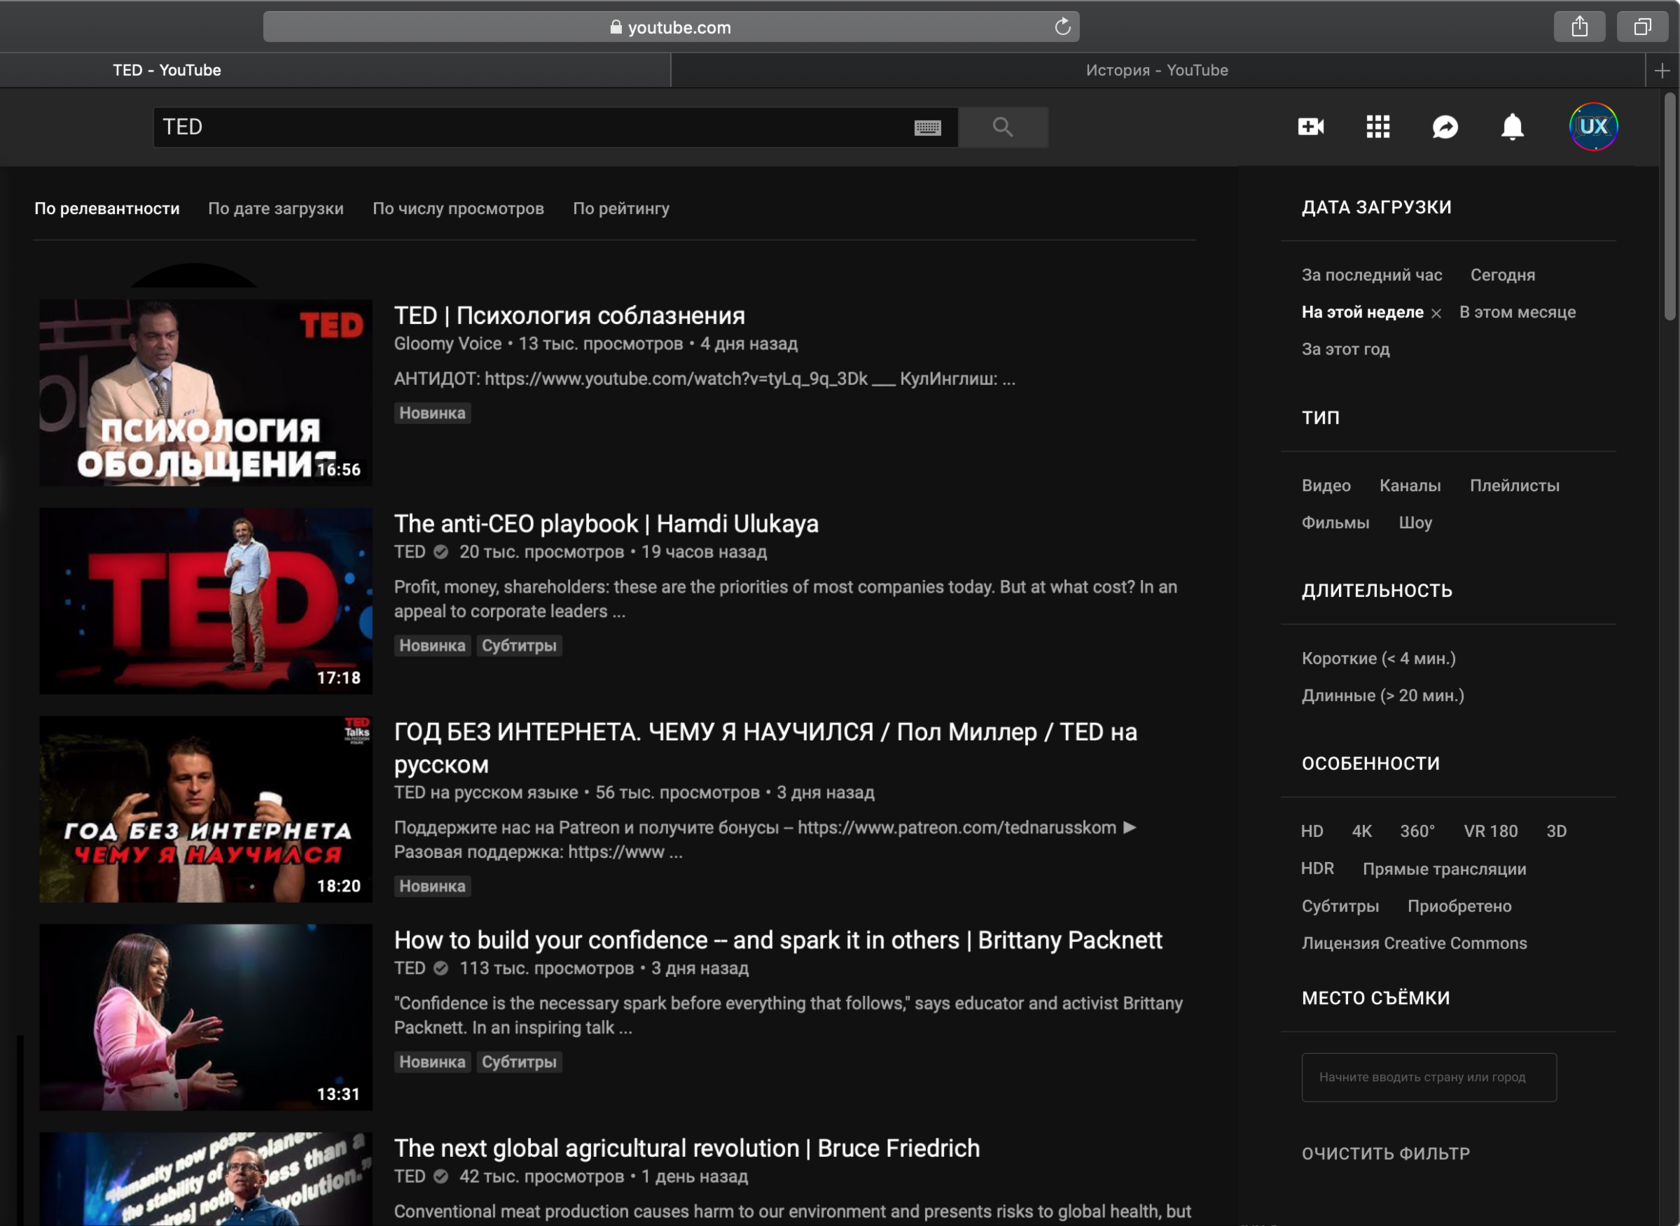Enable the HDR feature filter
This screenshot has height=1226, width=1680.
(1317, 868)
